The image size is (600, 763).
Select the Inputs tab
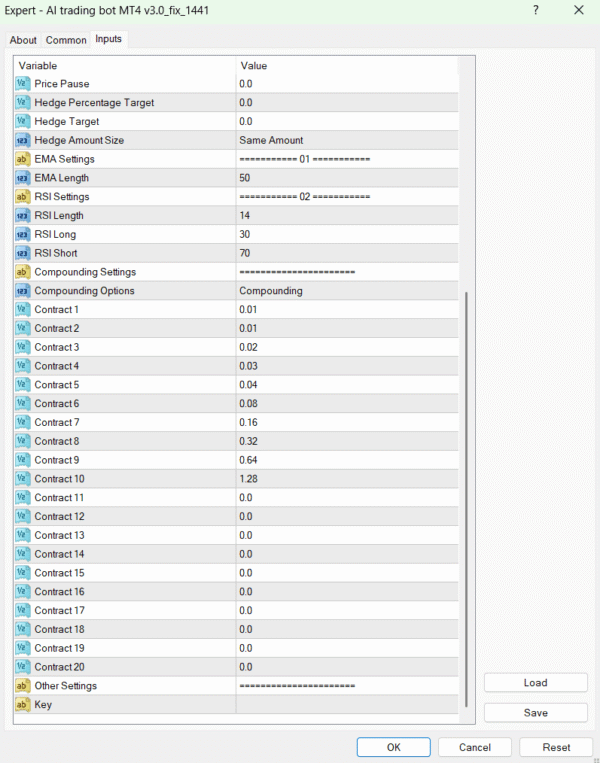pos(108,39)
